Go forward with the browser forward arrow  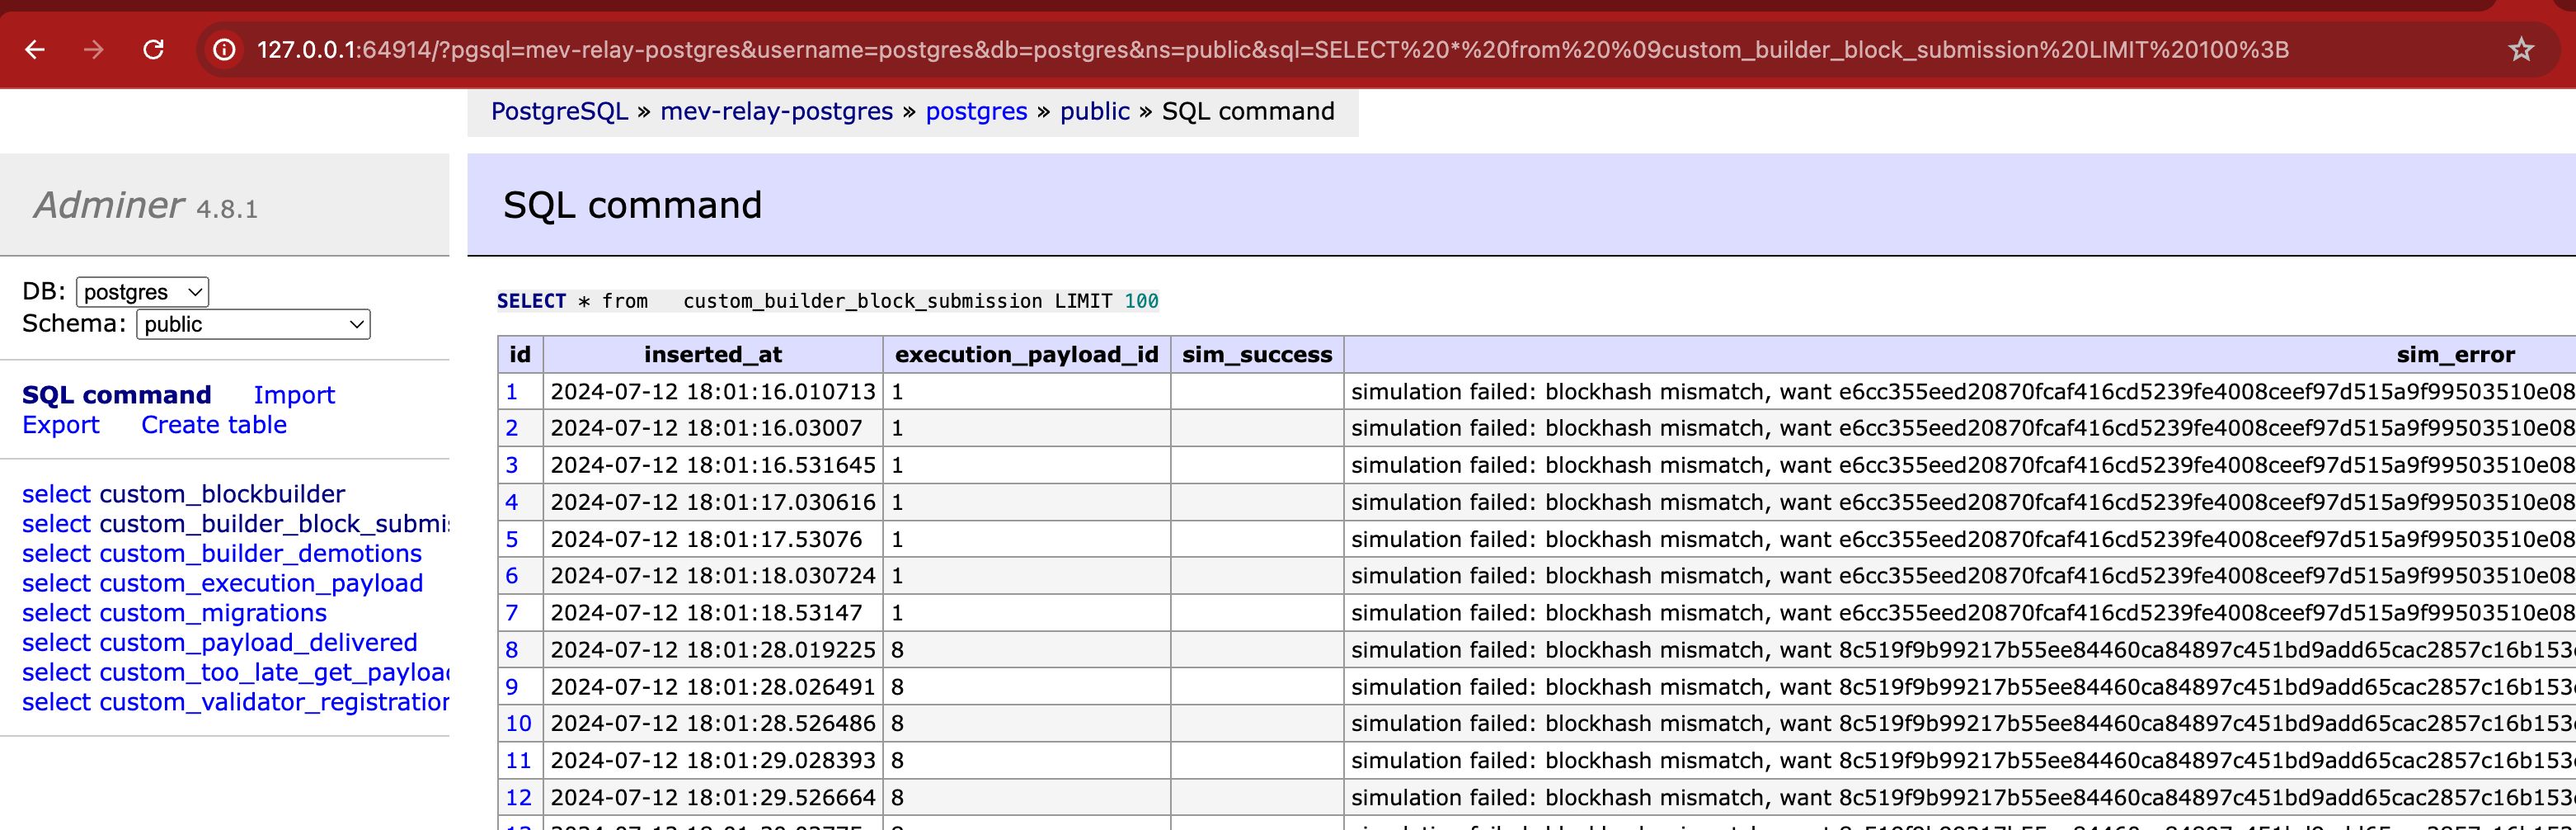point(94,49)
